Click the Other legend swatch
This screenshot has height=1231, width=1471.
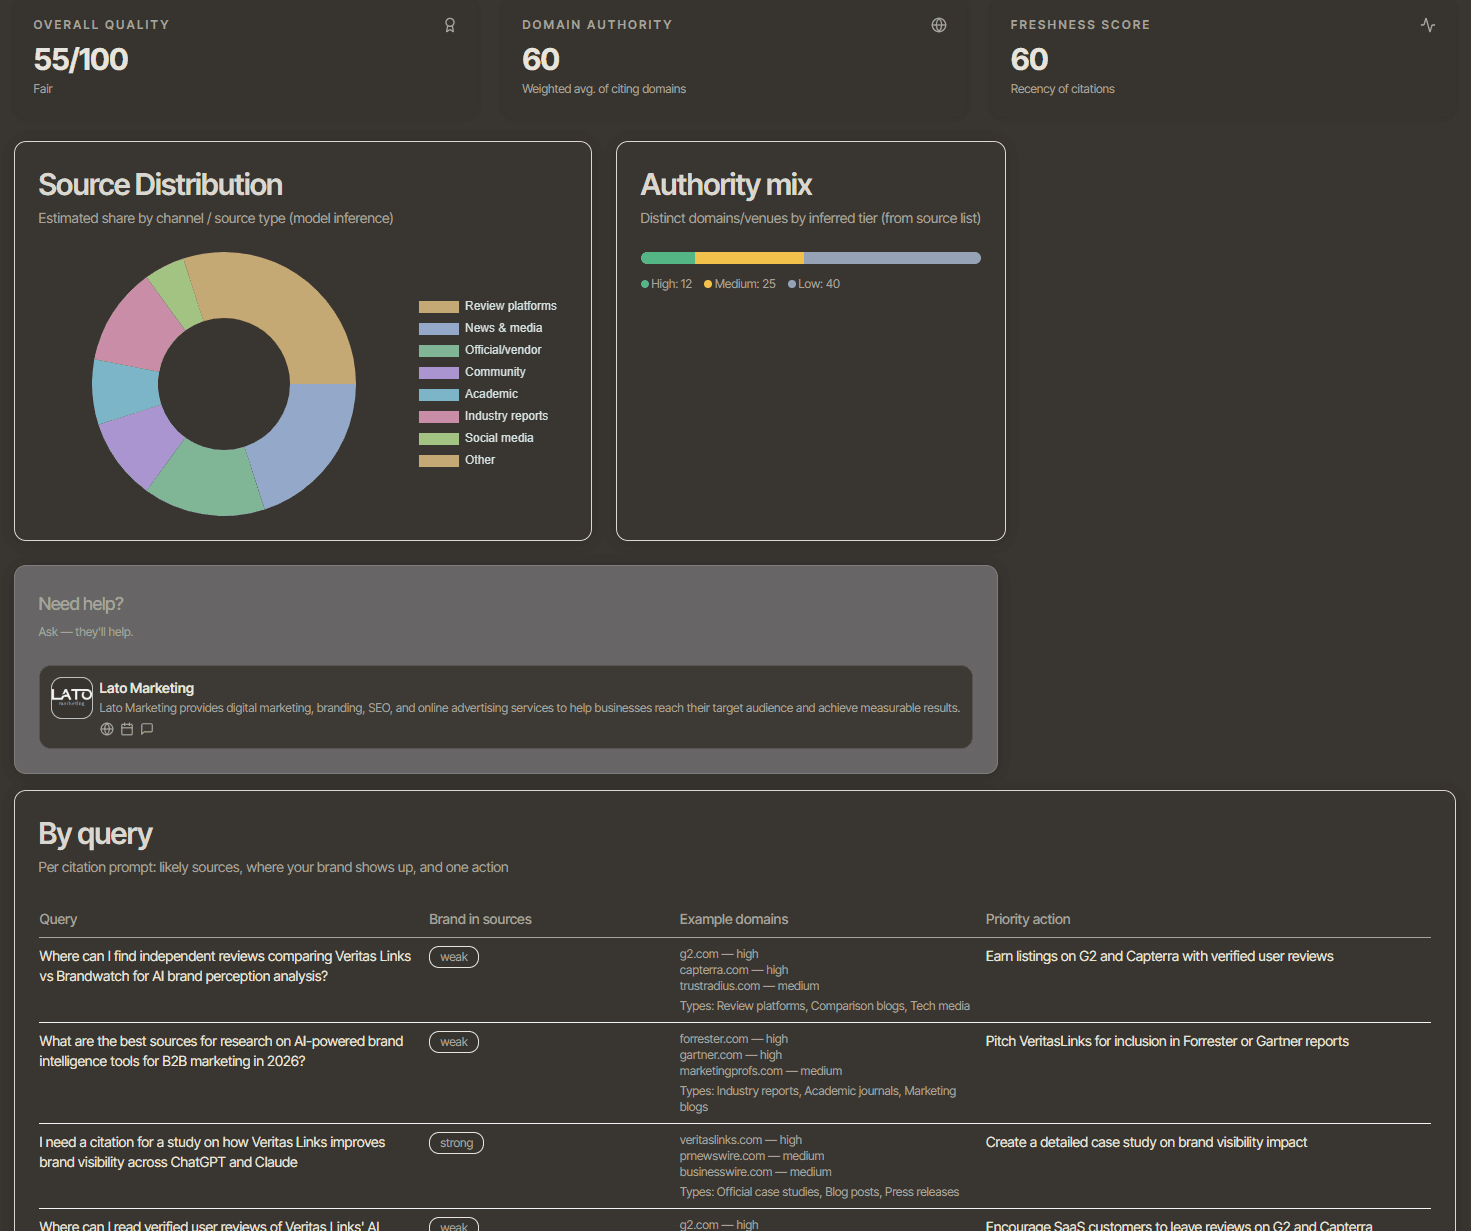pos(439,461)
